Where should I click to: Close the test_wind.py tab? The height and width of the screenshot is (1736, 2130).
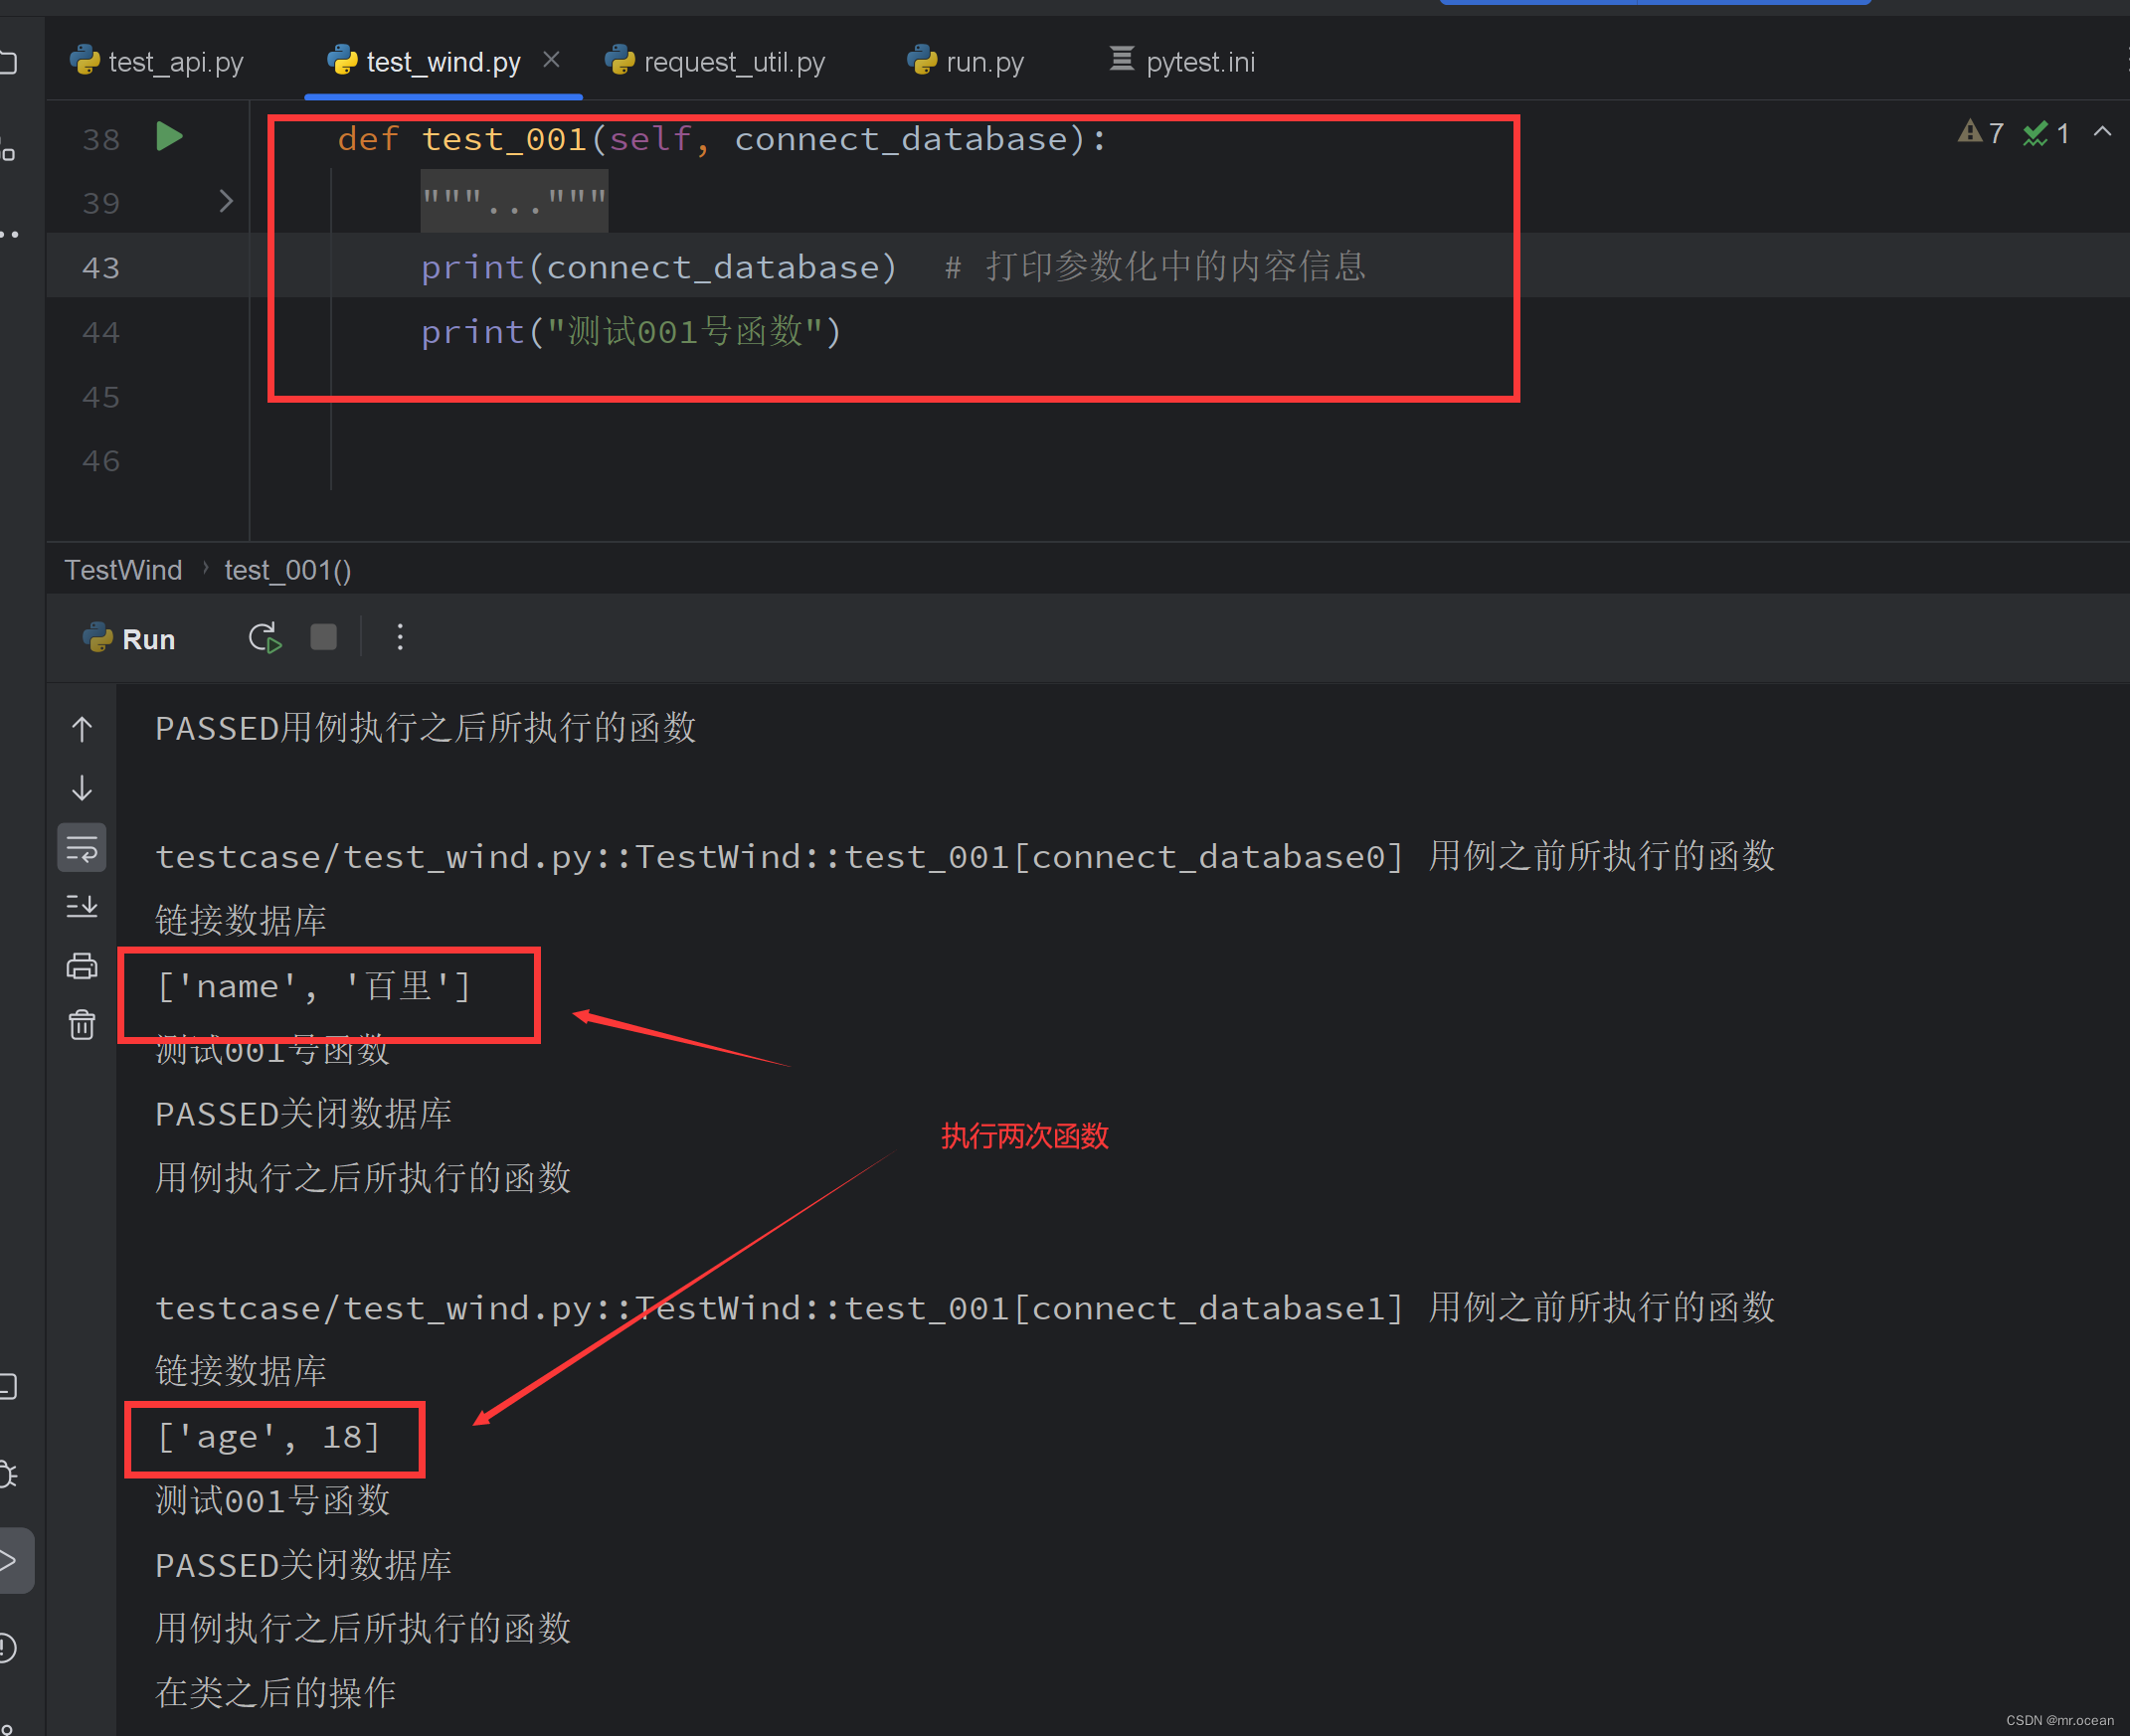tap(551, 60)
